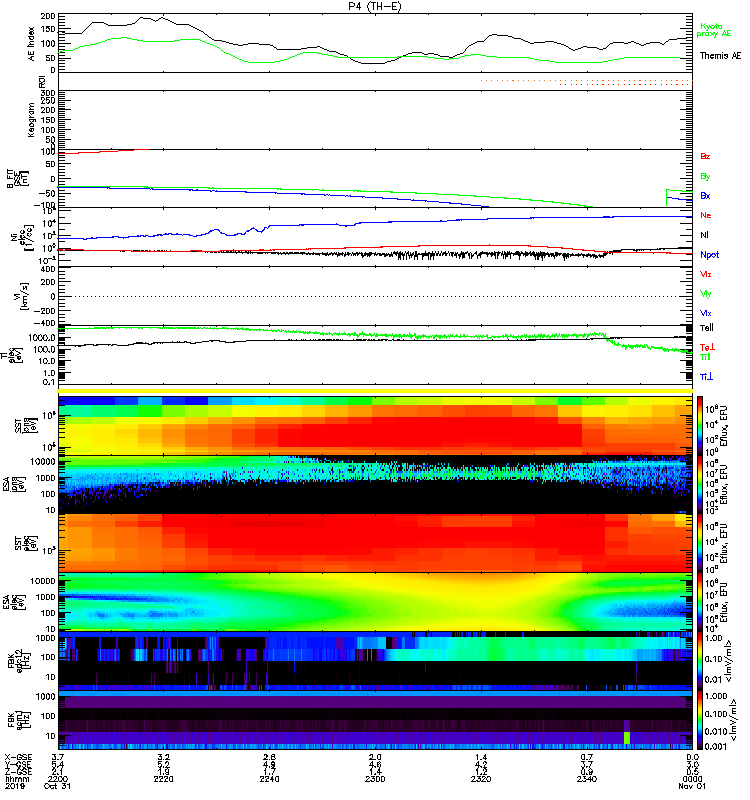750x800 pixels.
Task: Click the hhmm time format label
Action: pos(17,779)
